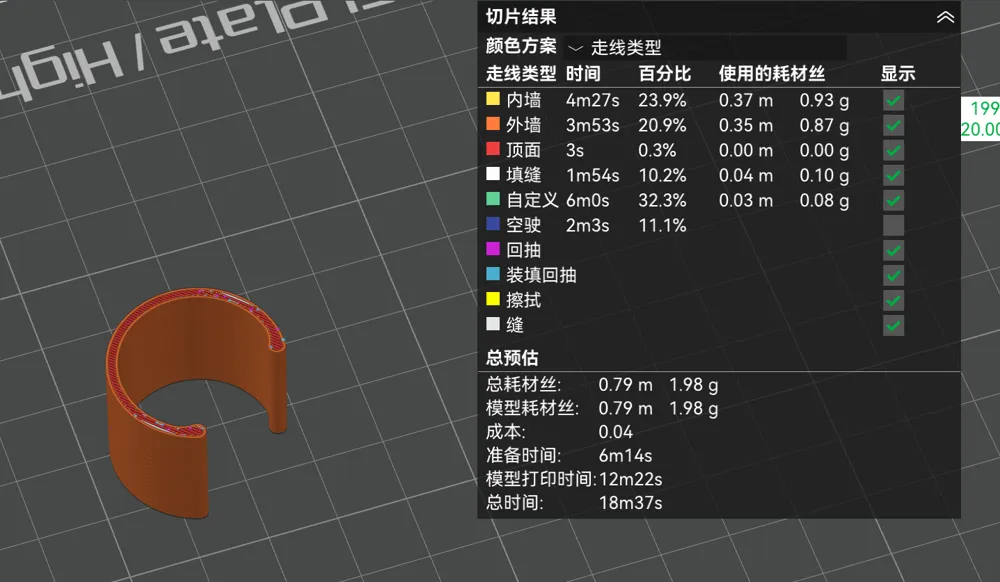Image resolution: width=1000 pixels, height=582 pixels.
Task: Click the 使用的耗材丝 column header
Action: [772, 74]
